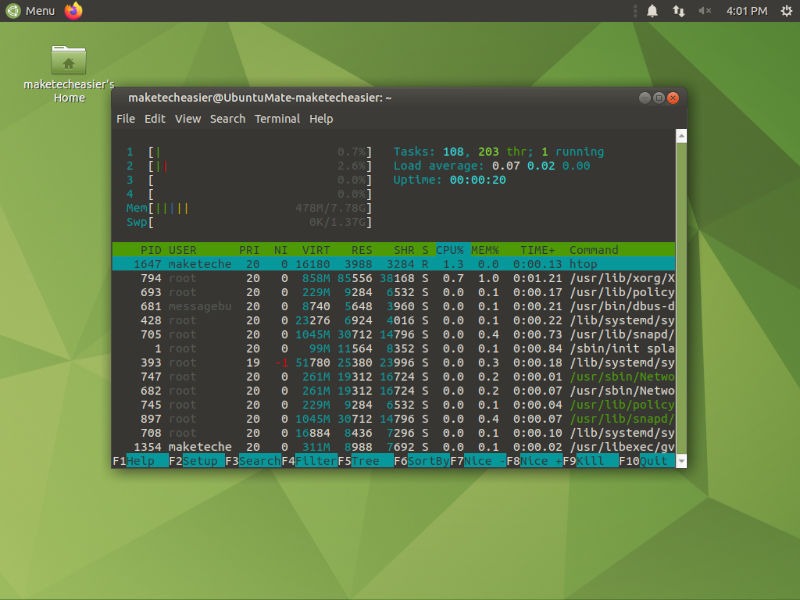Unmute the speaker icon in the system tray
This screenshot has width=800, height=600.
(706, 11)
